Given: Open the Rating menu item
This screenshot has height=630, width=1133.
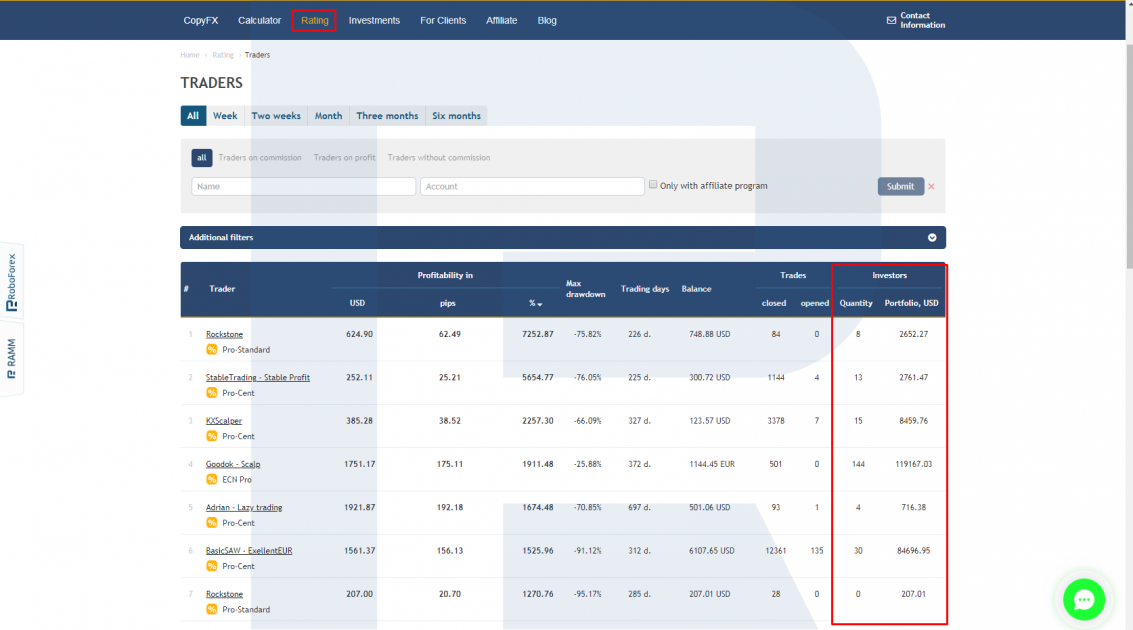Looking at the screenshot, I should pyautogui.click(x=314, y=20).
